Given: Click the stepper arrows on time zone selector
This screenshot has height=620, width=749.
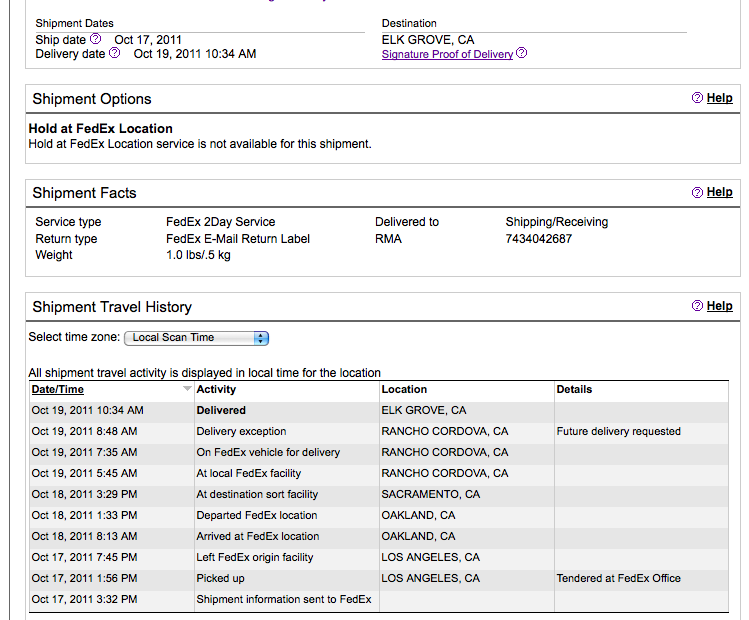Looking at the screenshot, I should tap(261, 338).
